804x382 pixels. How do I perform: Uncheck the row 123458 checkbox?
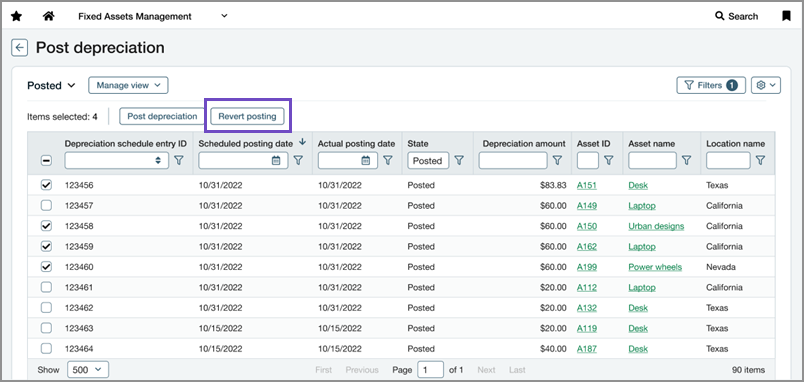(x=46, y=226)
